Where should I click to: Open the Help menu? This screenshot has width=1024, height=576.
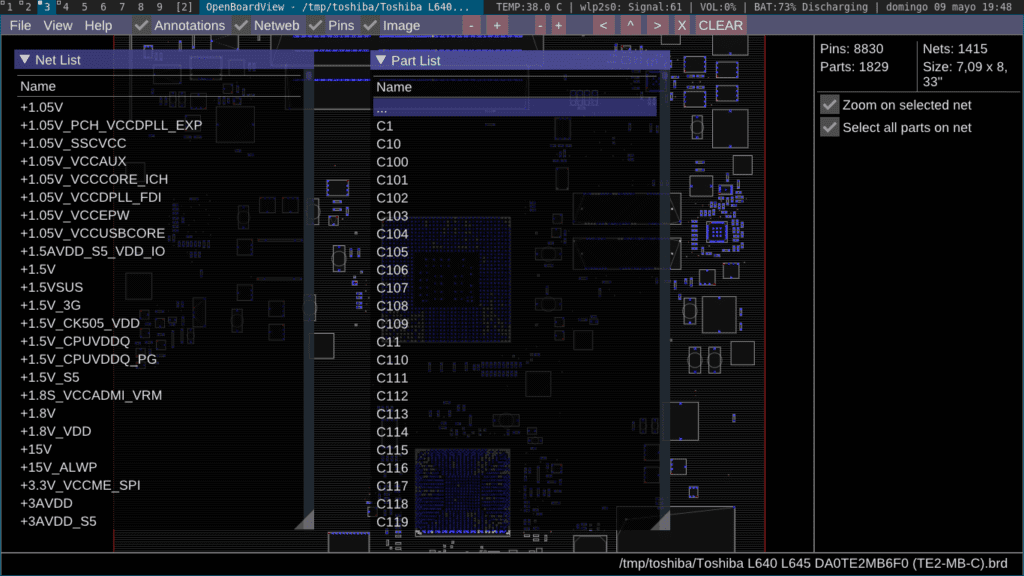[98, 25]
